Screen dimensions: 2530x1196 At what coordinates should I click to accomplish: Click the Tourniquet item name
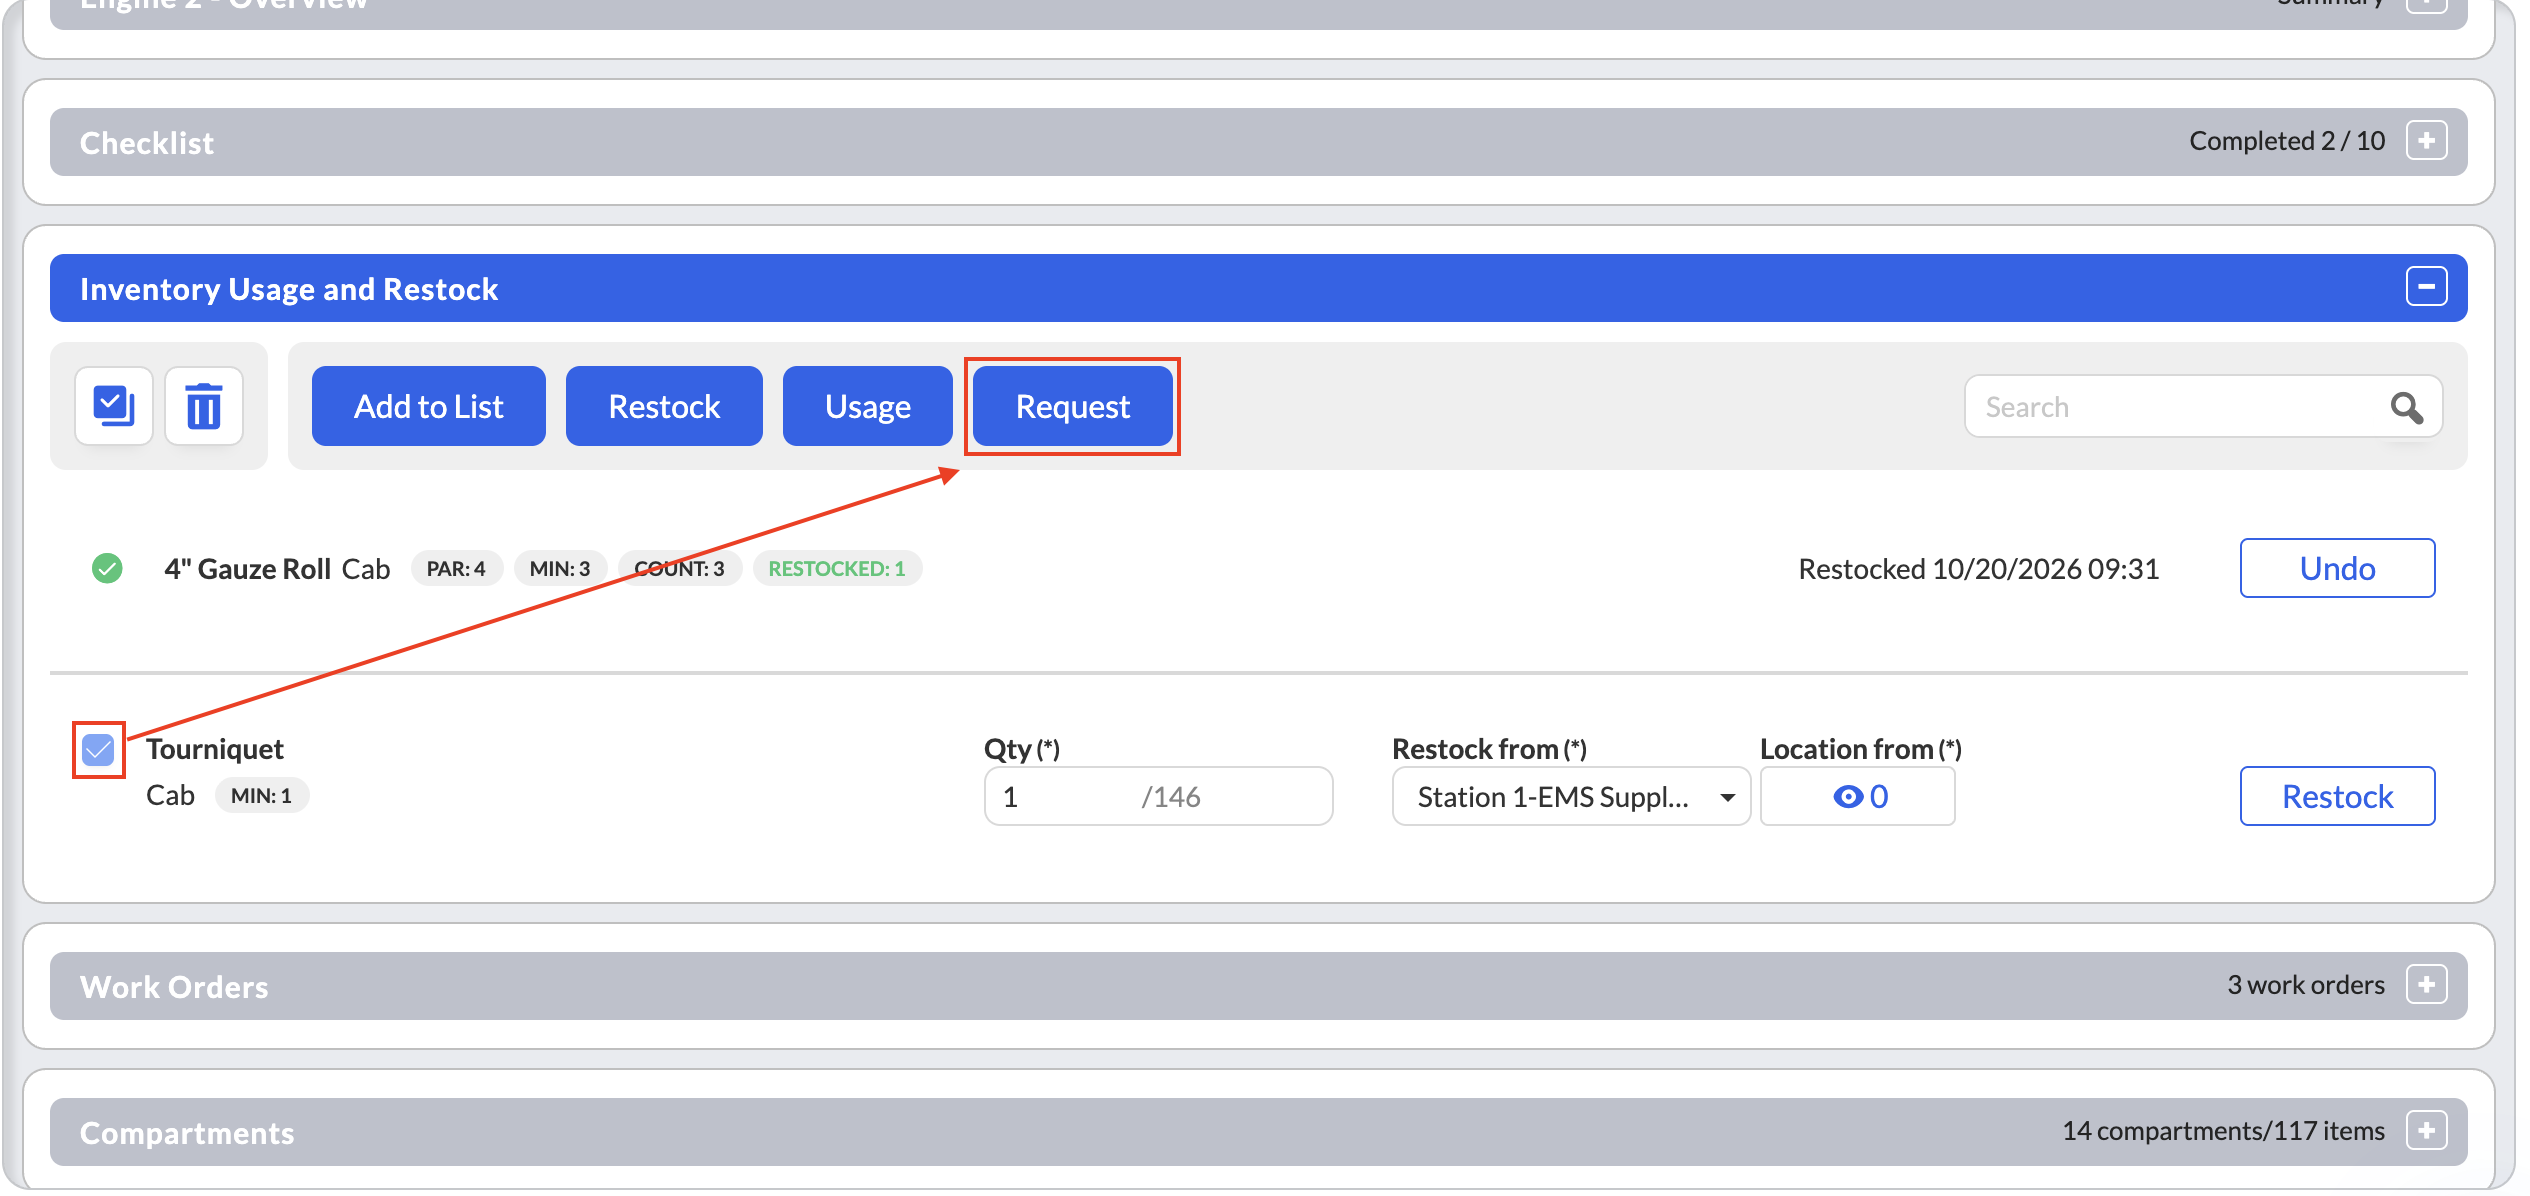click(x=215, y=749)
